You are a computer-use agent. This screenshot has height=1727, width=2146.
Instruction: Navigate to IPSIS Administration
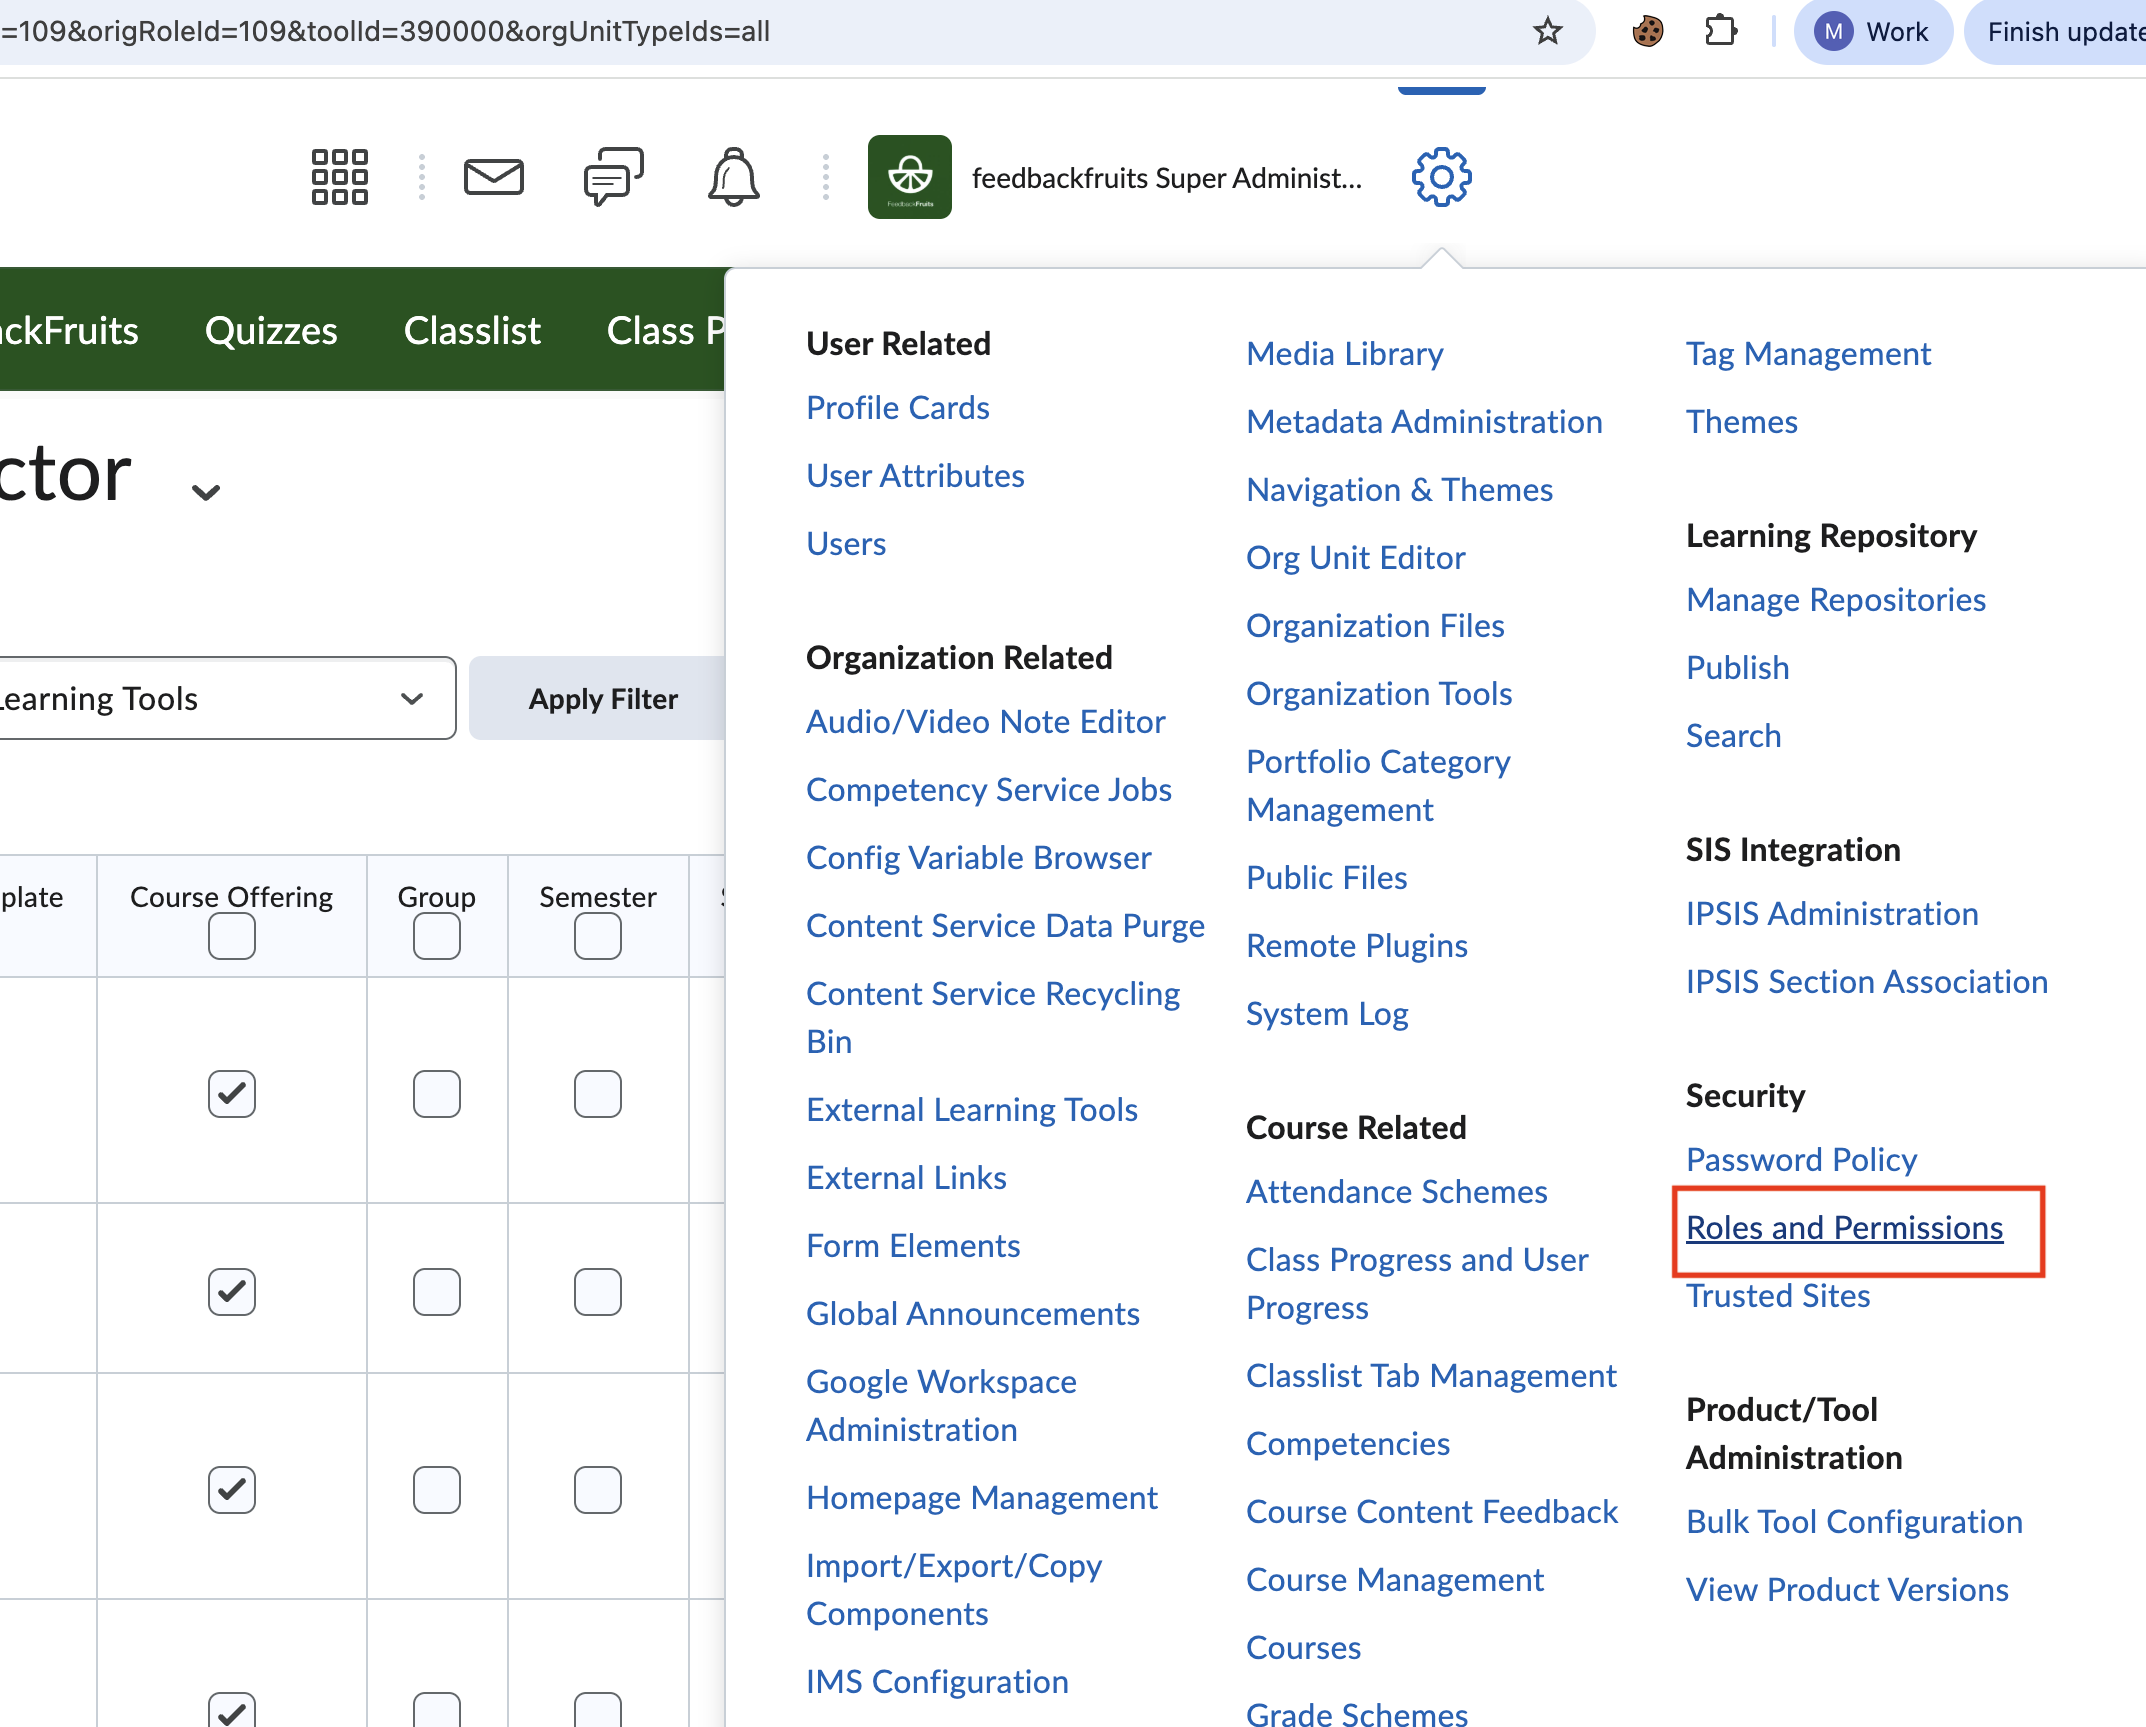(x=1831, y=913)
